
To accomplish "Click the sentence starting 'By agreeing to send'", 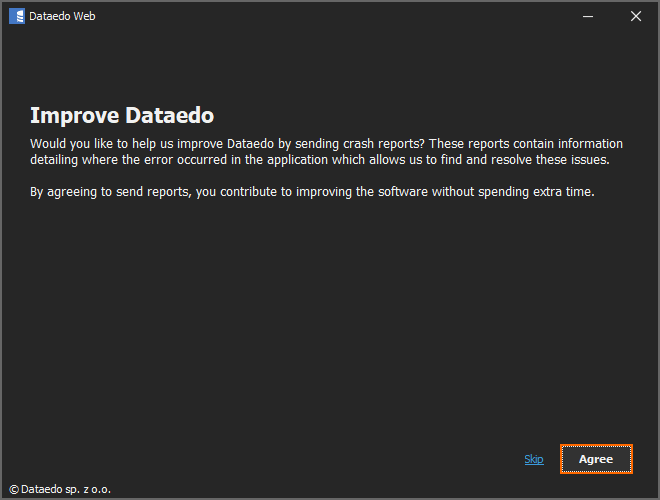I will tap(312, 191).
